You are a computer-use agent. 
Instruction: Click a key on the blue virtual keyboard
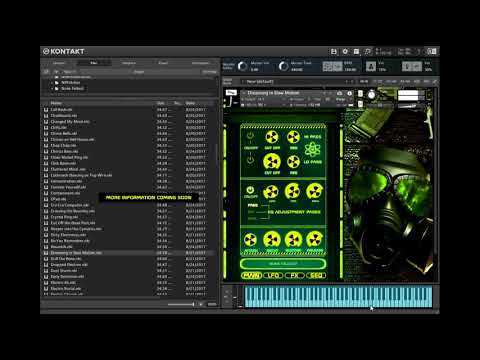tap(339, 296)
